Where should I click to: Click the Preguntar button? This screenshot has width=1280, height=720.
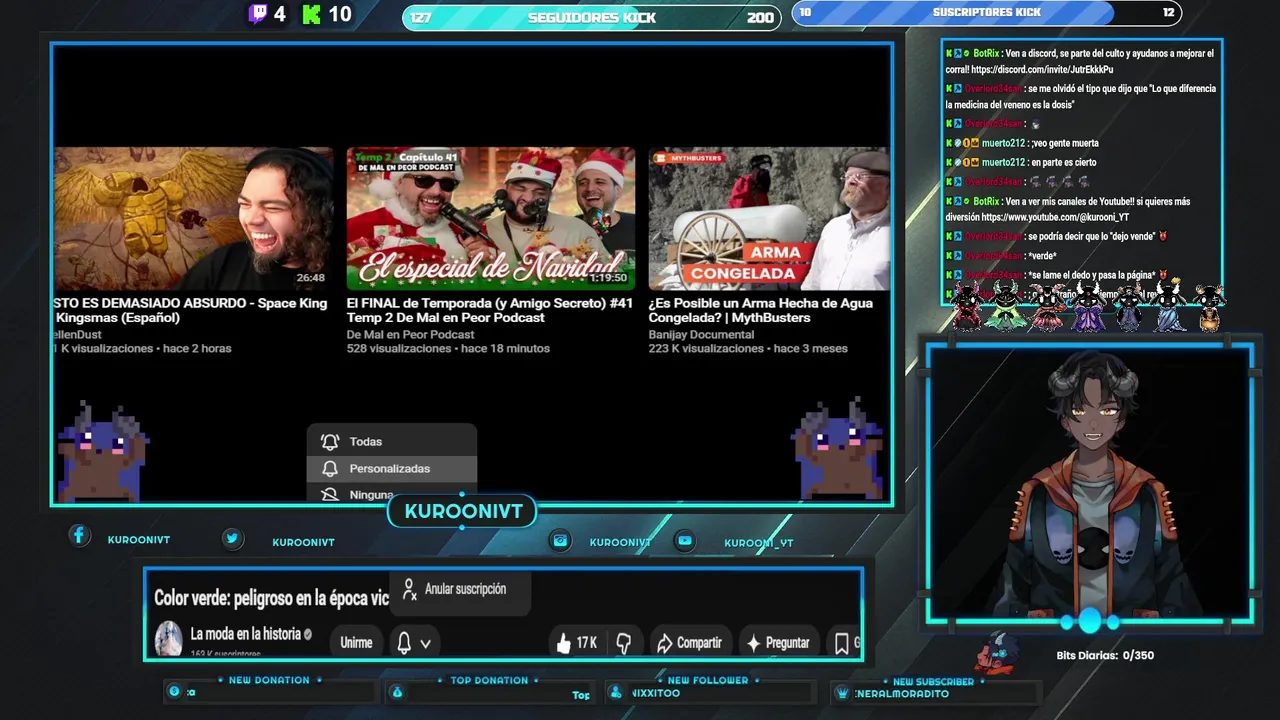point(777,643)
